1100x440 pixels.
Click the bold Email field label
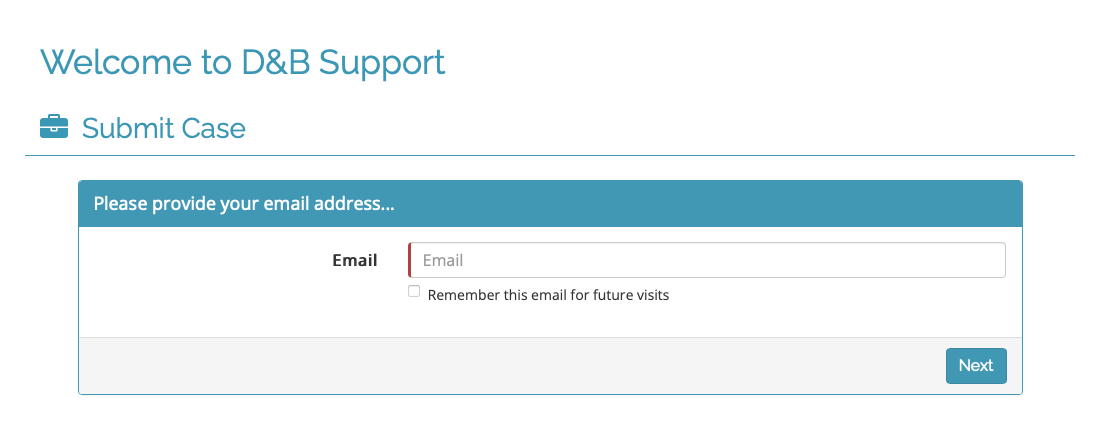tap(355, 260)
